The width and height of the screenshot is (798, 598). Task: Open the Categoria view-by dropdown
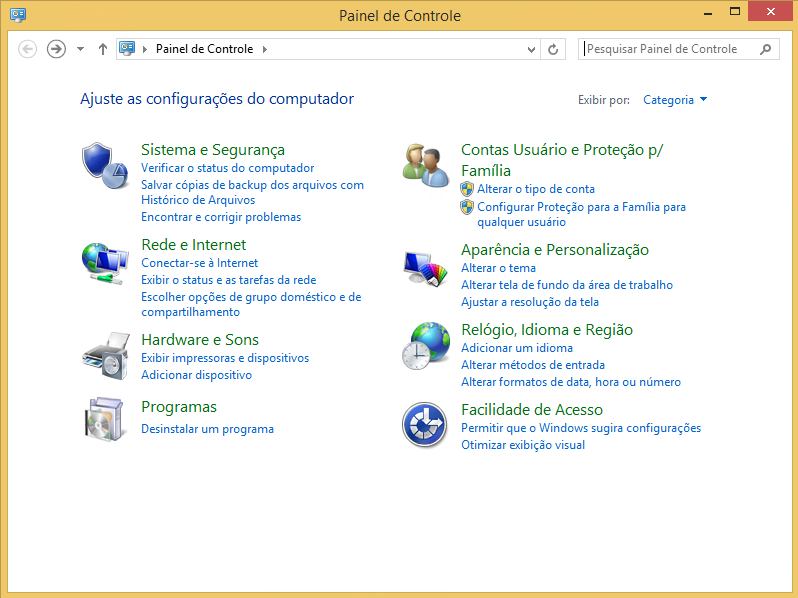(675, 100)
